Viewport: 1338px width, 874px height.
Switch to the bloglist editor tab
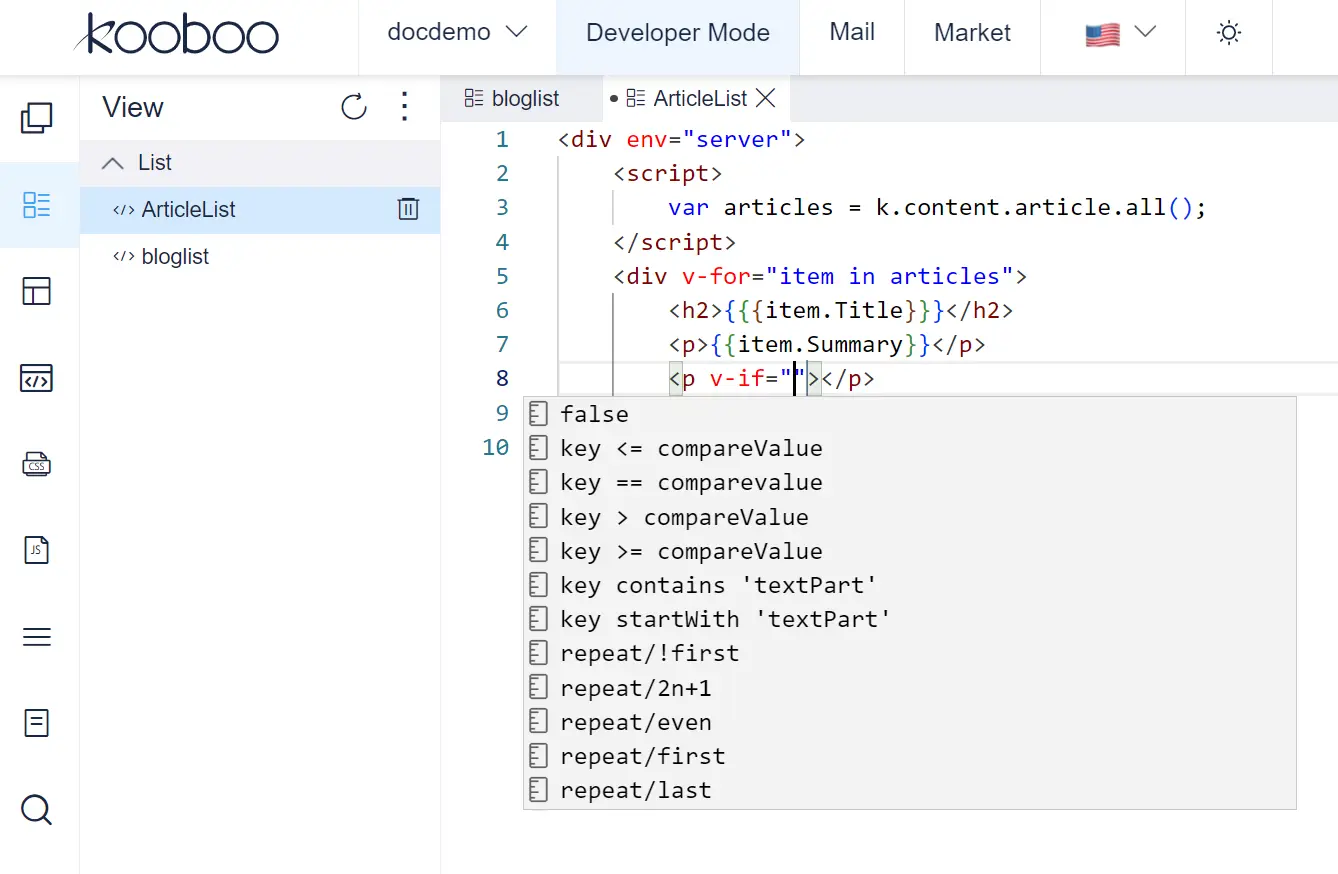click(x=513, y=99)
